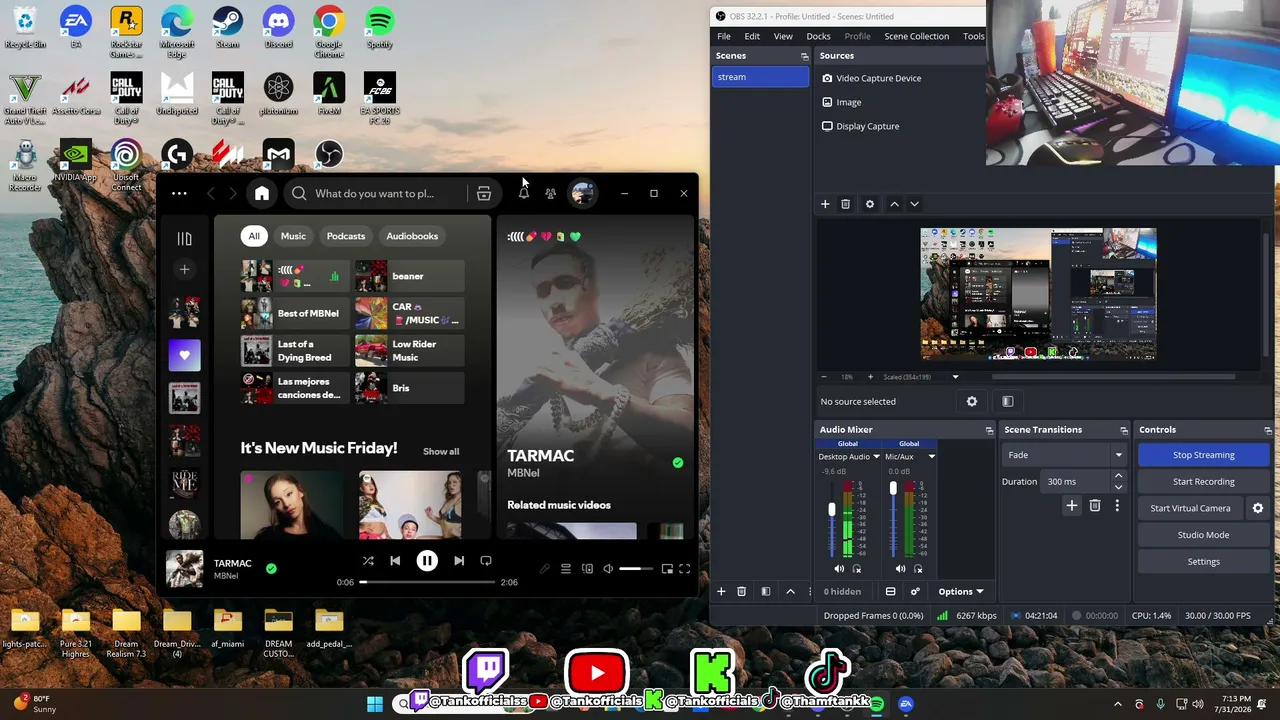
Task: Open Spotify queue icon
Action: 566,569
